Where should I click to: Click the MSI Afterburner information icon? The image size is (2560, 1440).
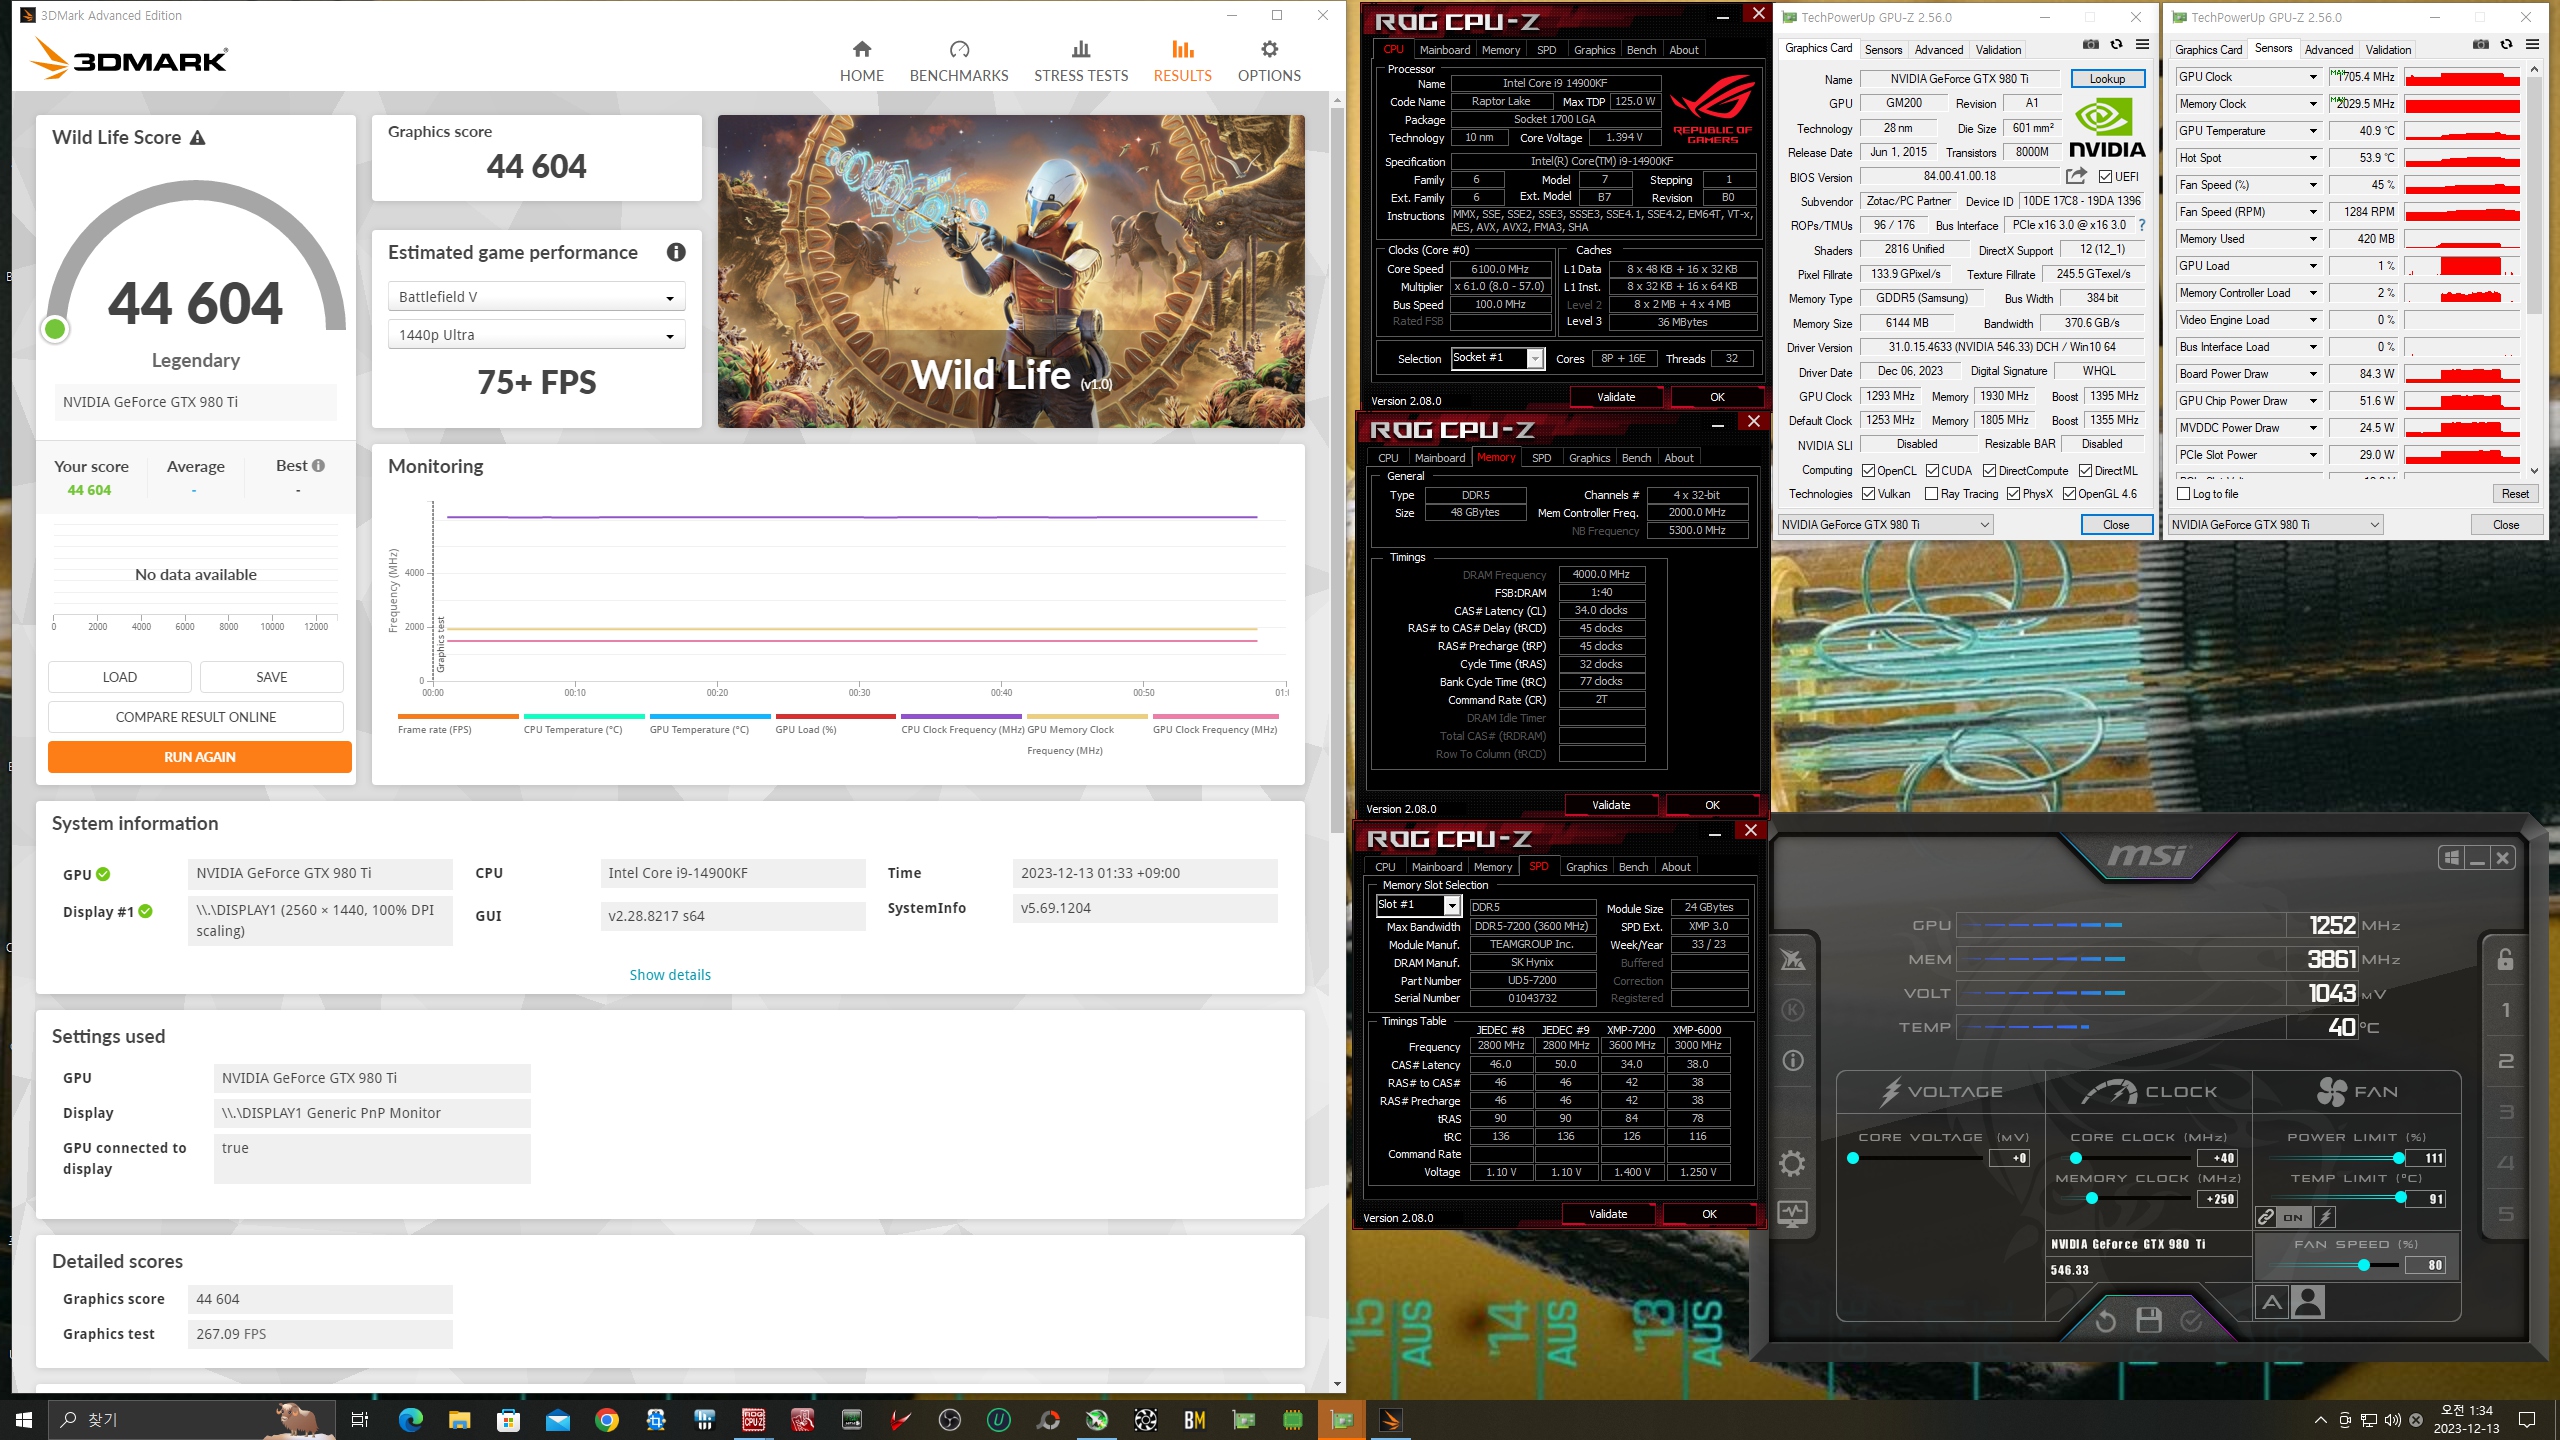pyautogui.click(x=1792, y=1060)
